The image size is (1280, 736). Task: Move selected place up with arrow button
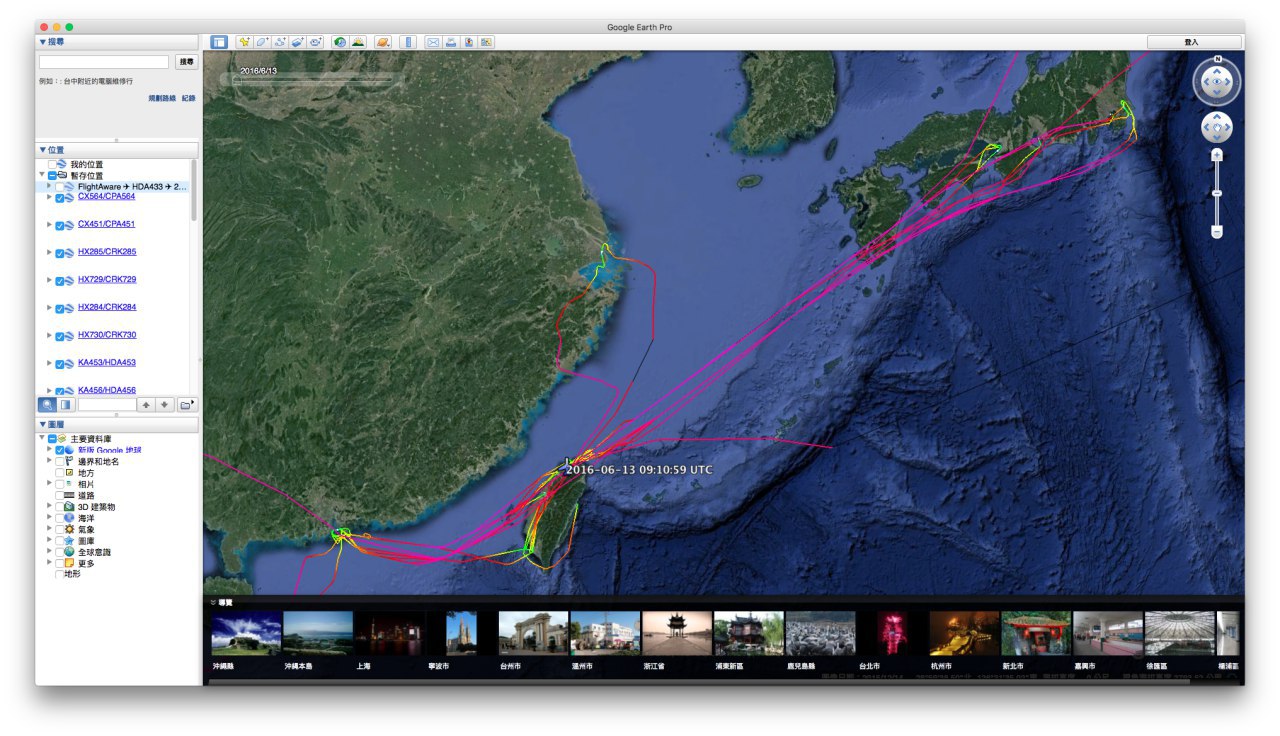point(145,405)
